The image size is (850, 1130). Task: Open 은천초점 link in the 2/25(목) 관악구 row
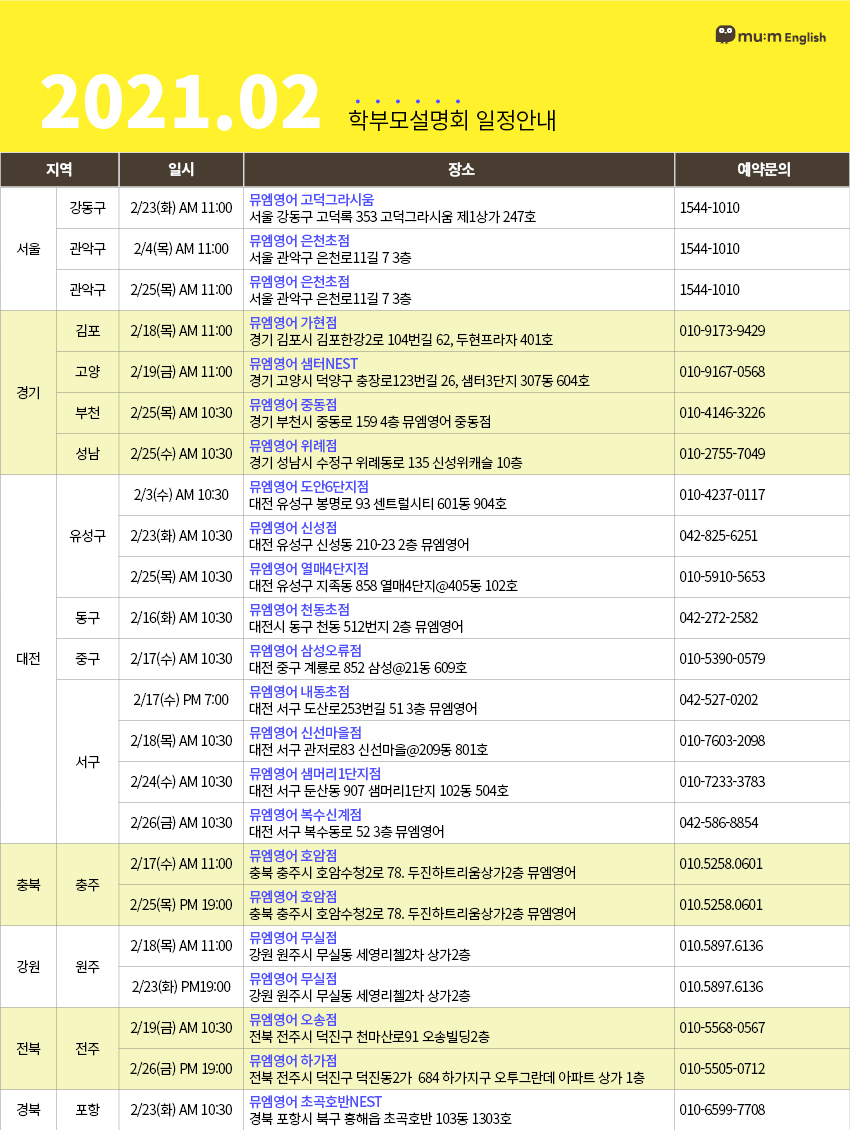point(299,282)
